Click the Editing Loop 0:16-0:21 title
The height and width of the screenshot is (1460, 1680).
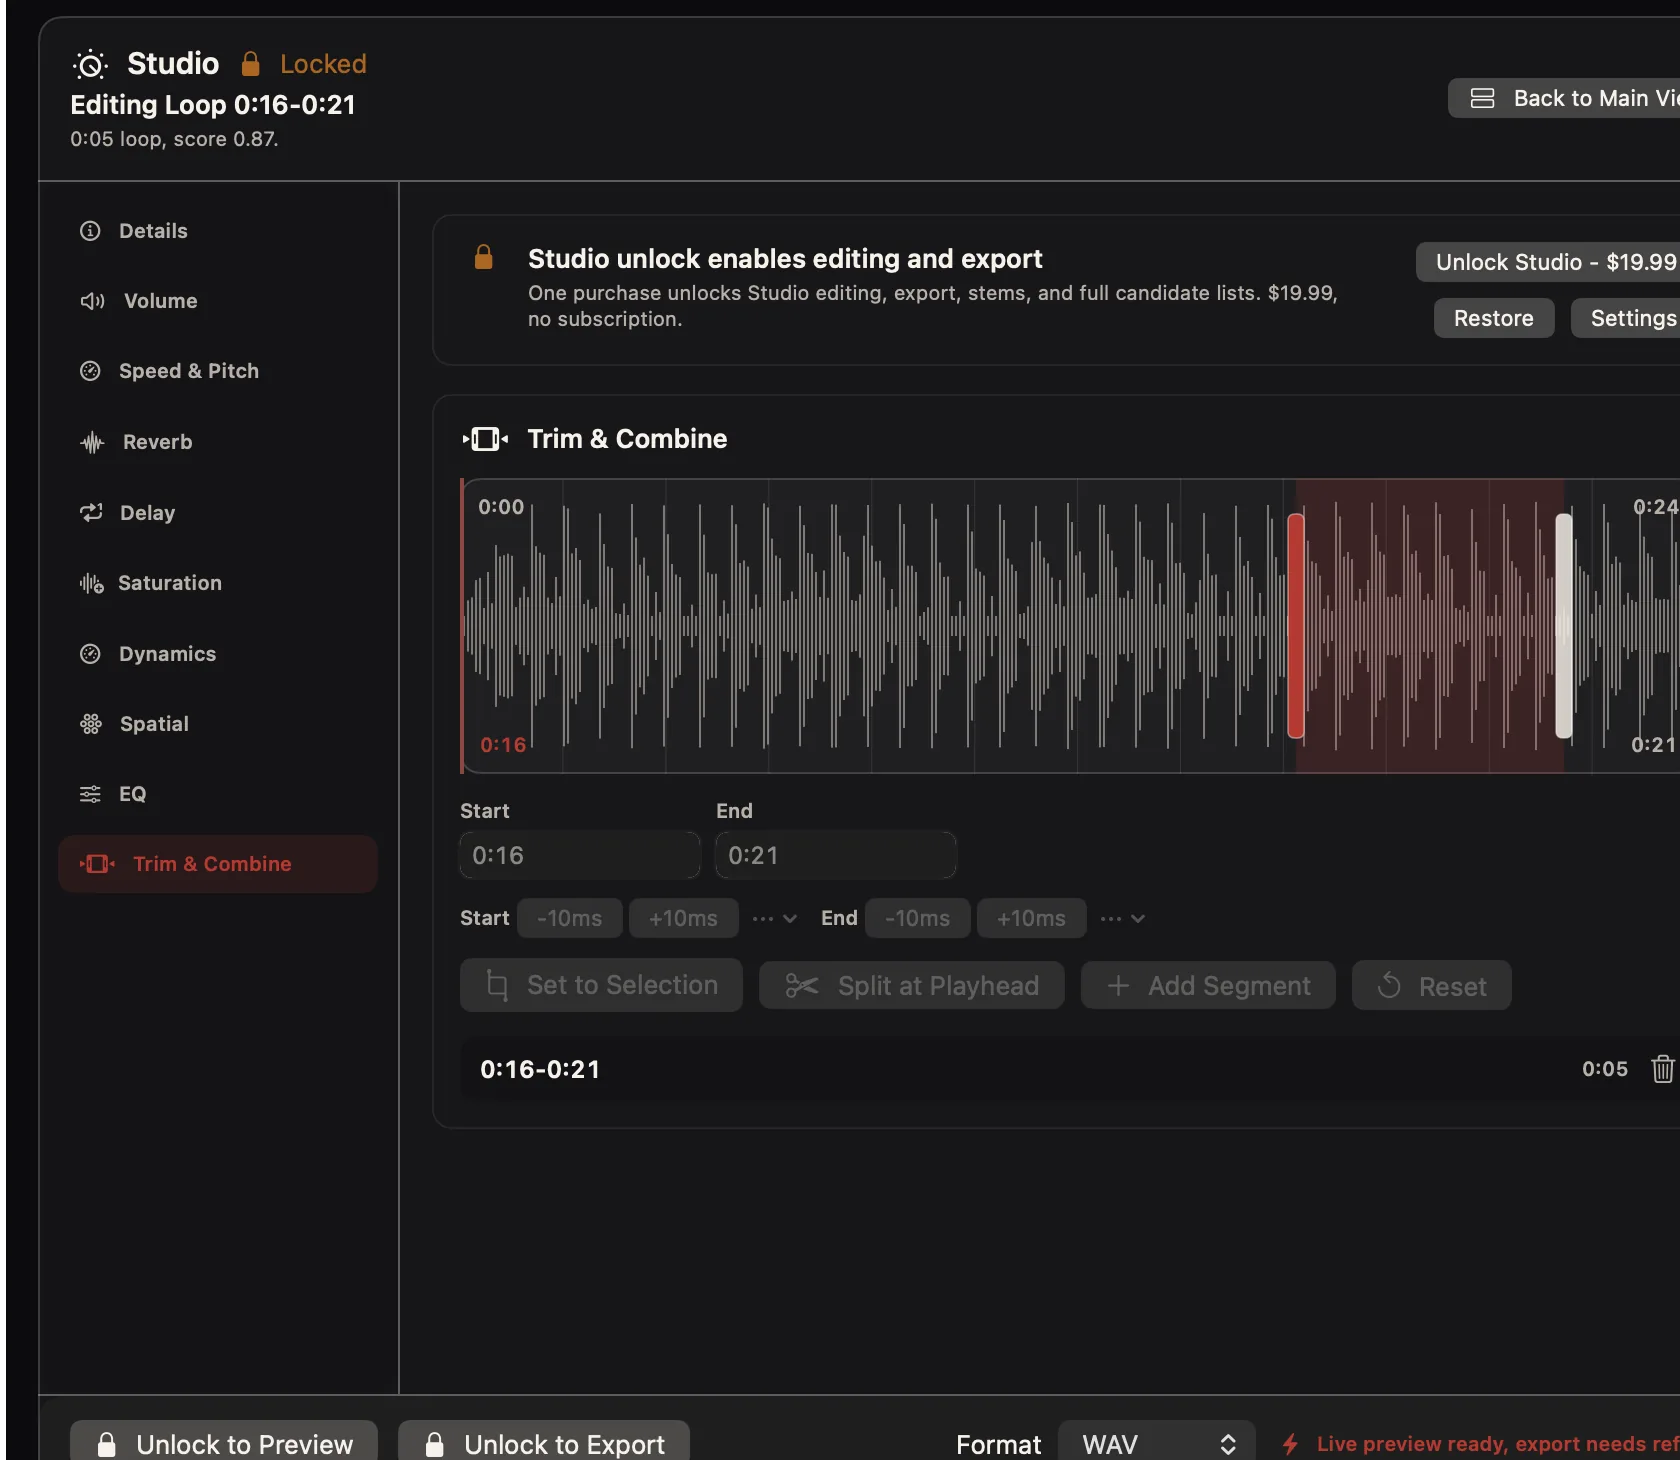point(213,105)
